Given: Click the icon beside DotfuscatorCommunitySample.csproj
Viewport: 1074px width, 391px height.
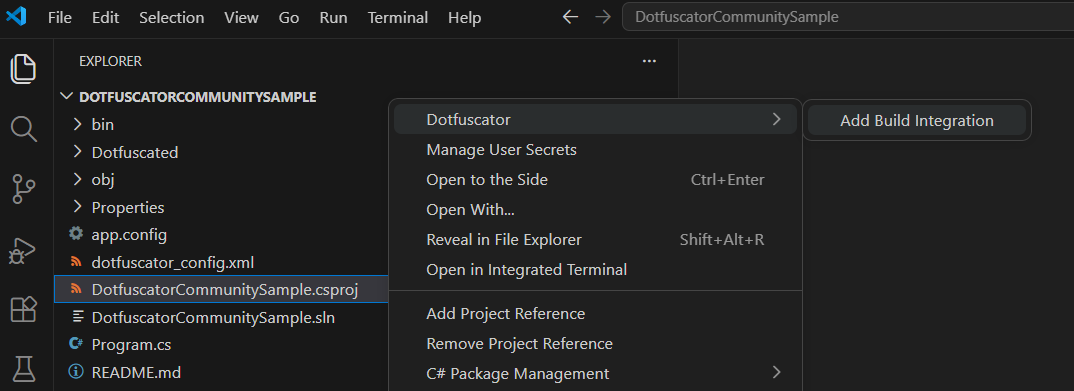Looking at the screenshot, I should pos(76,290).
